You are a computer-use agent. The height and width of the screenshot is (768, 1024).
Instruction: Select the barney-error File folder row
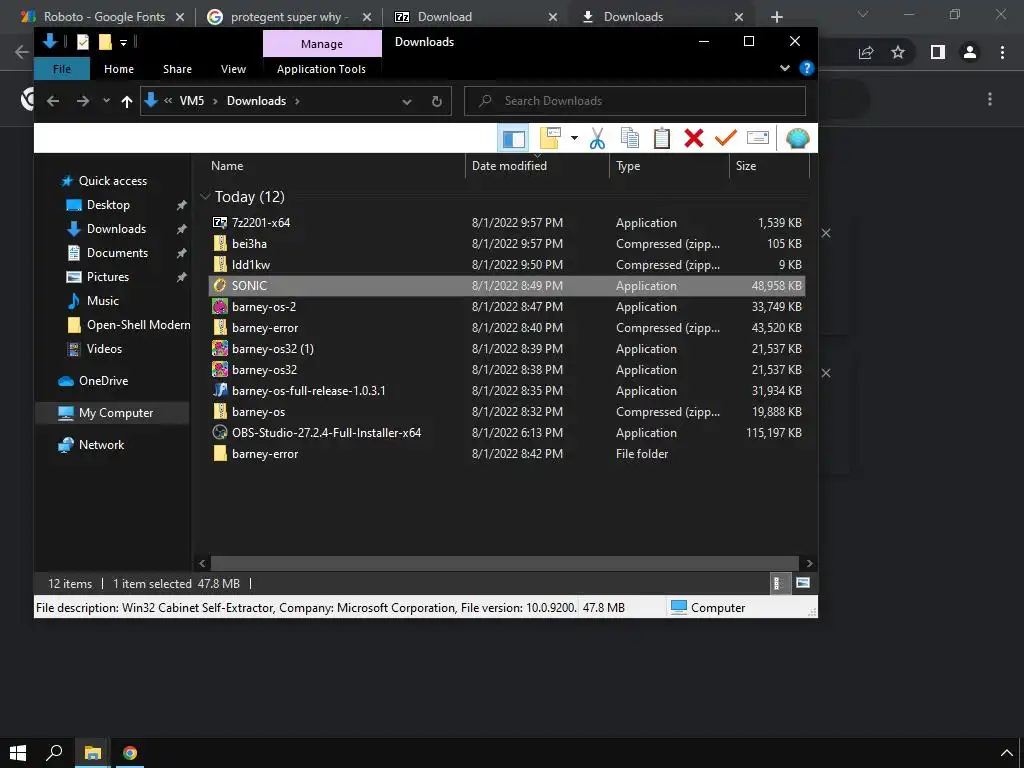pos(507,454)
